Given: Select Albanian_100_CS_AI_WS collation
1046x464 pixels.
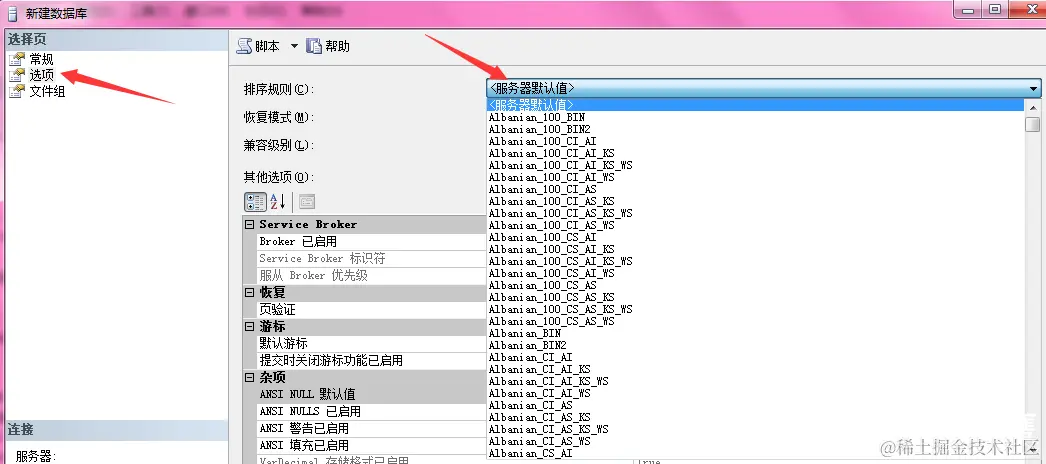Looking at the screenshot, I should [755, 273].
